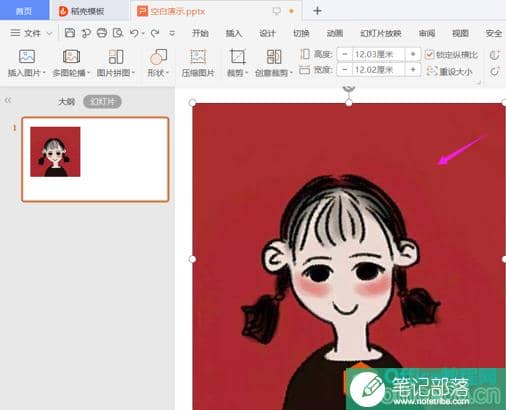Switch to the Home tab (首页)
506x410 pixels.
click(x=24, y=11)
